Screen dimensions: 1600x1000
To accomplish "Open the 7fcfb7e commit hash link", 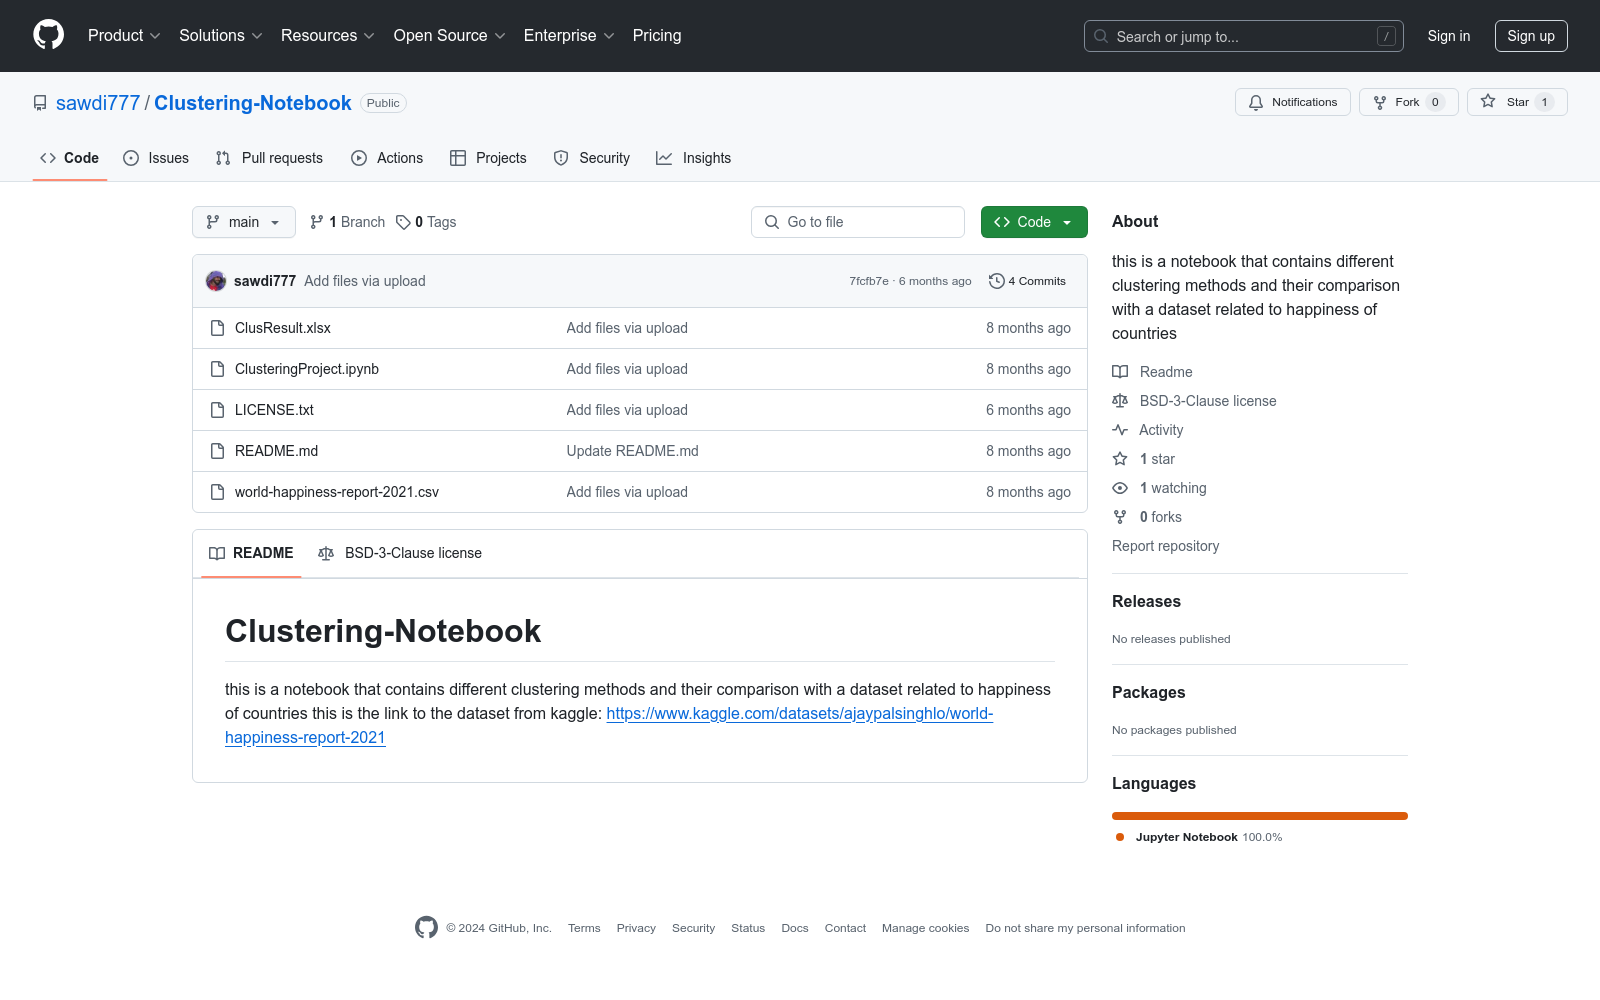I will [869, 281].
